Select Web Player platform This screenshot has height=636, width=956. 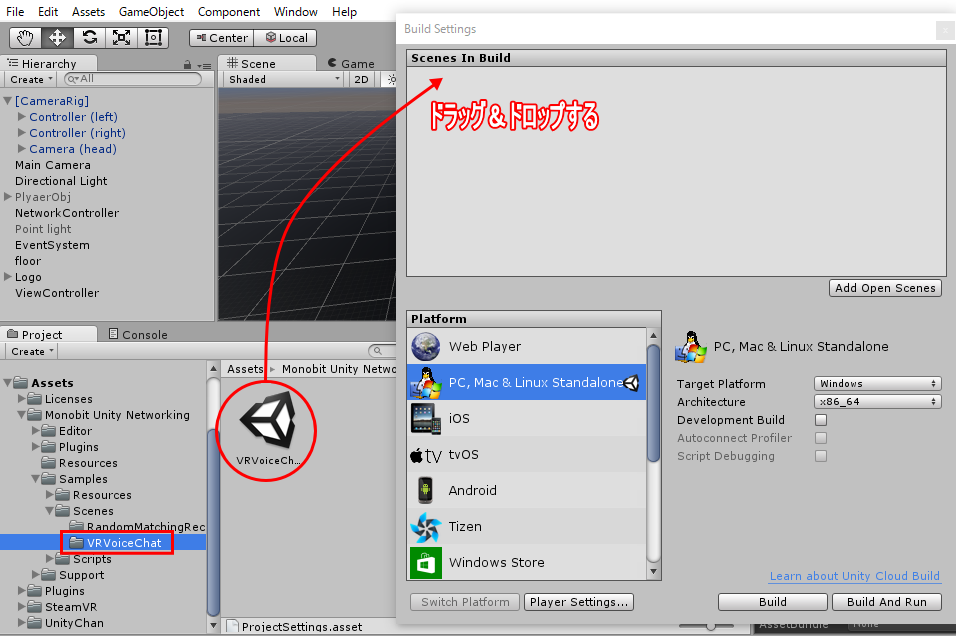[x=526, y=346]
